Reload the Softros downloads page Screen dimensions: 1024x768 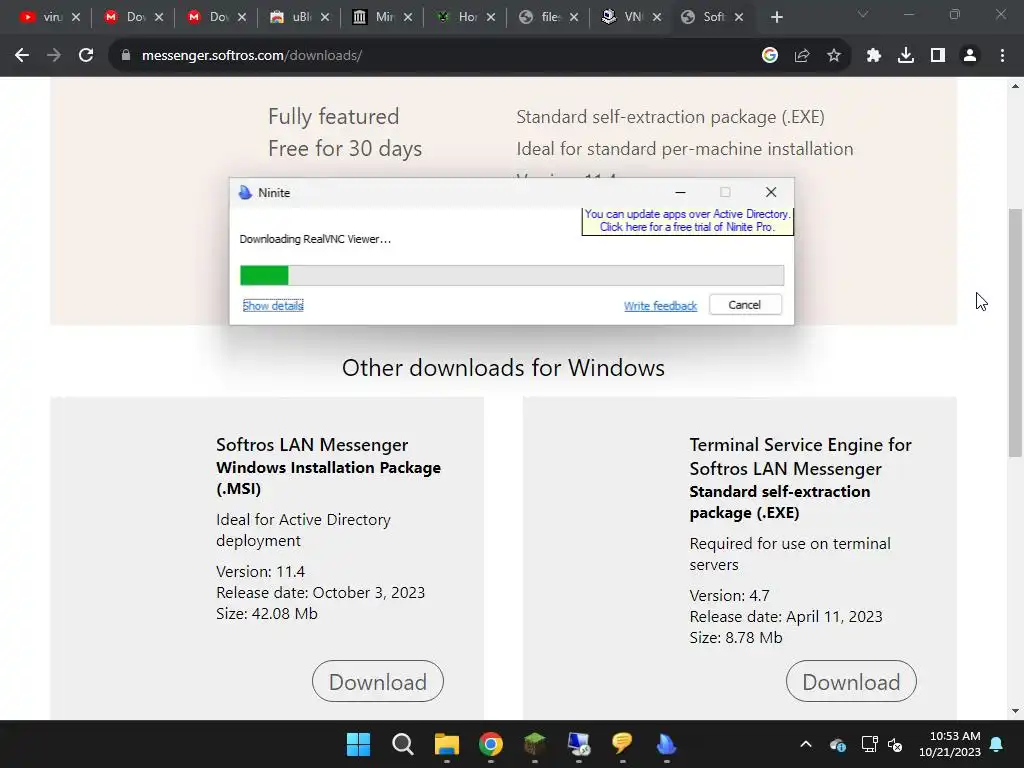pos(86,56)
